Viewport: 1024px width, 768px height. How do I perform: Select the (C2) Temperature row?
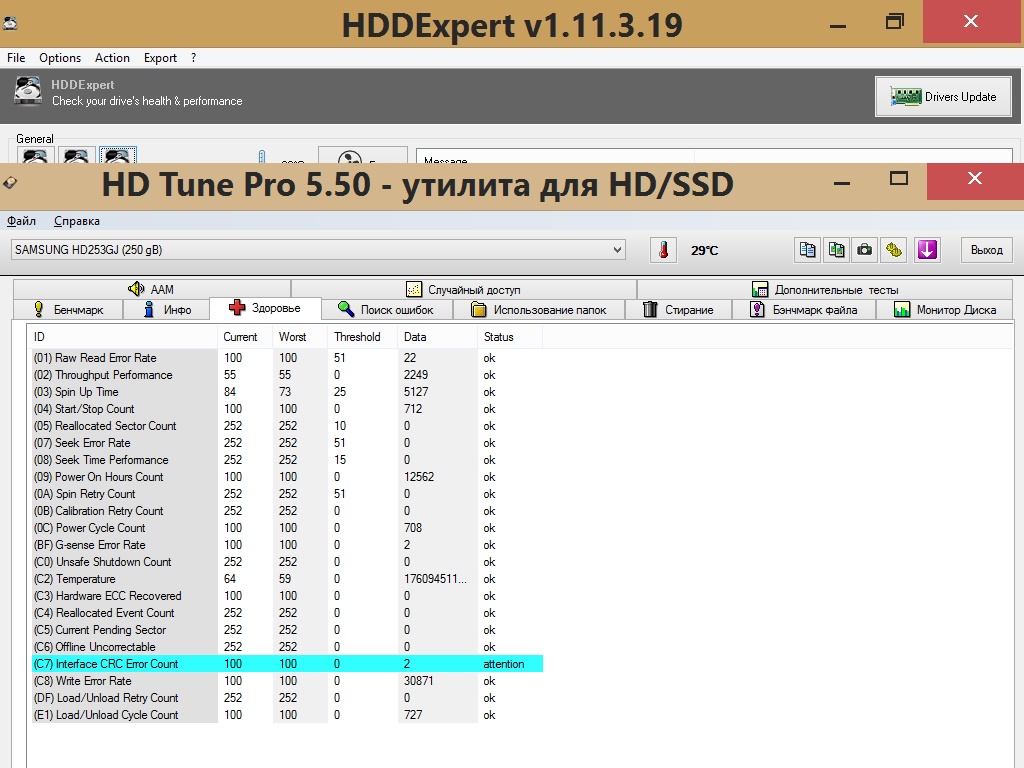287,579
